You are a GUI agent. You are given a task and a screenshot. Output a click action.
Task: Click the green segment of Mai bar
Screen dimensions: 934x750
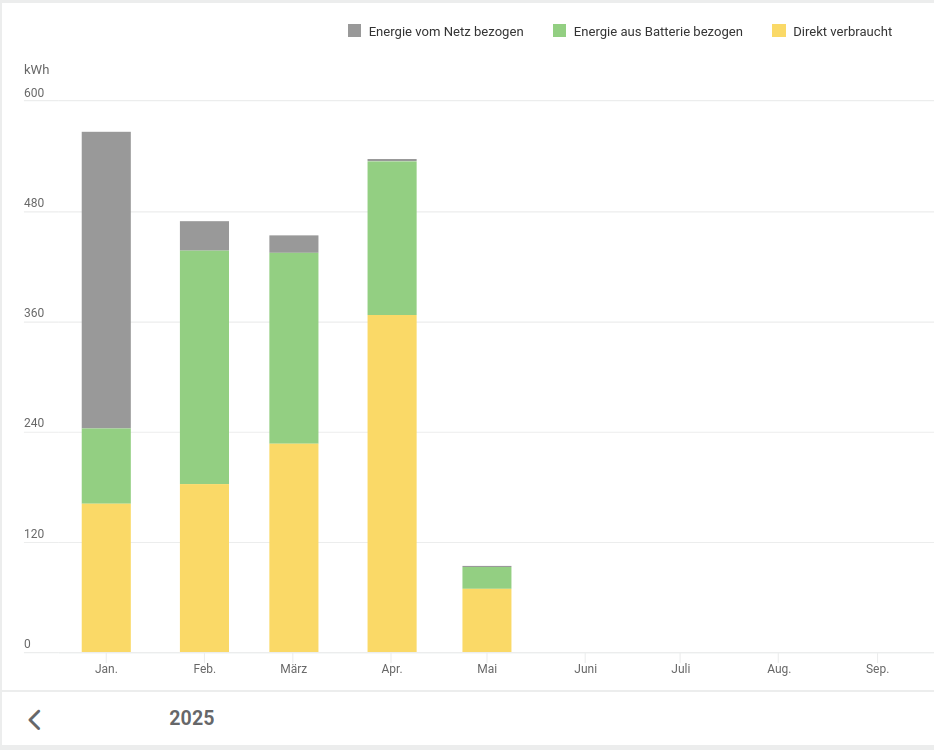pyautogui.click(x=487, y=578)
